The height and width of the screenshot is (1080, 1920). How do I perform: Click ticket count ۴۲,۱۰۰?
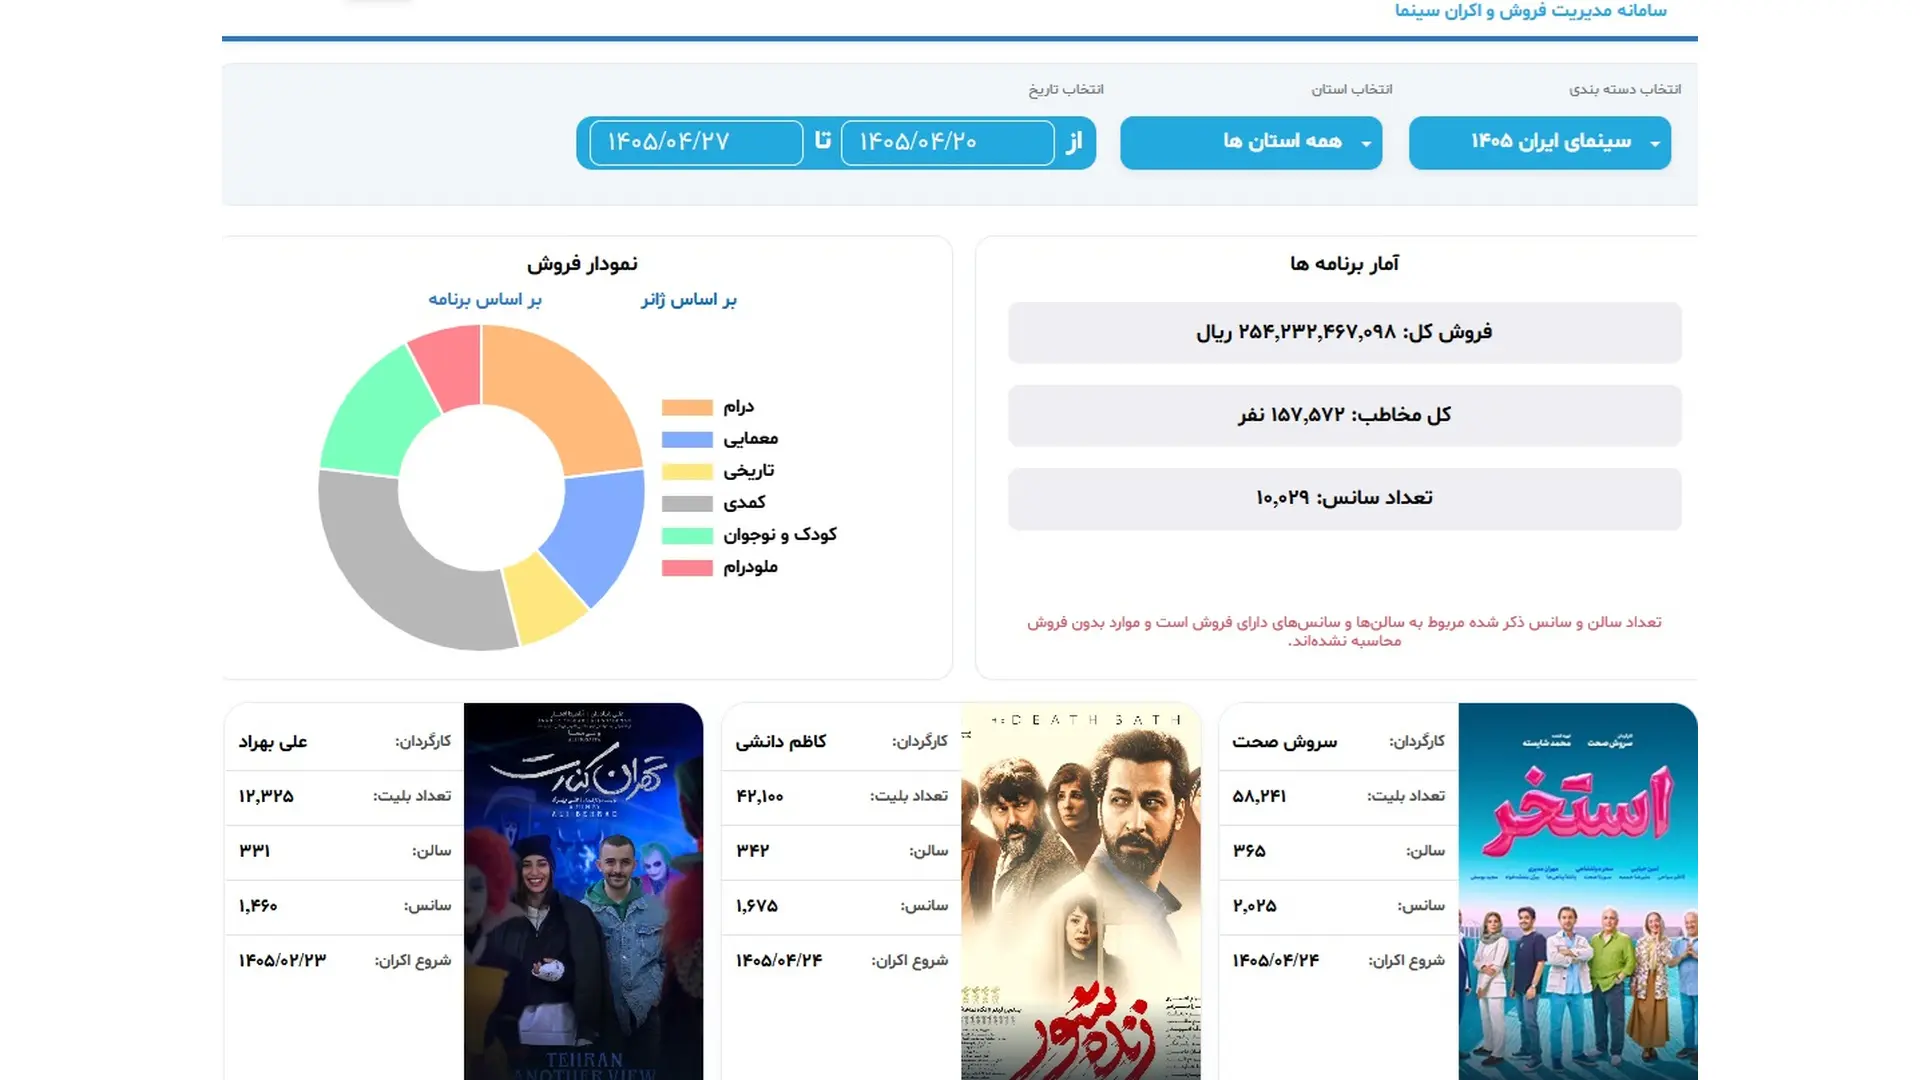(760, 796)
